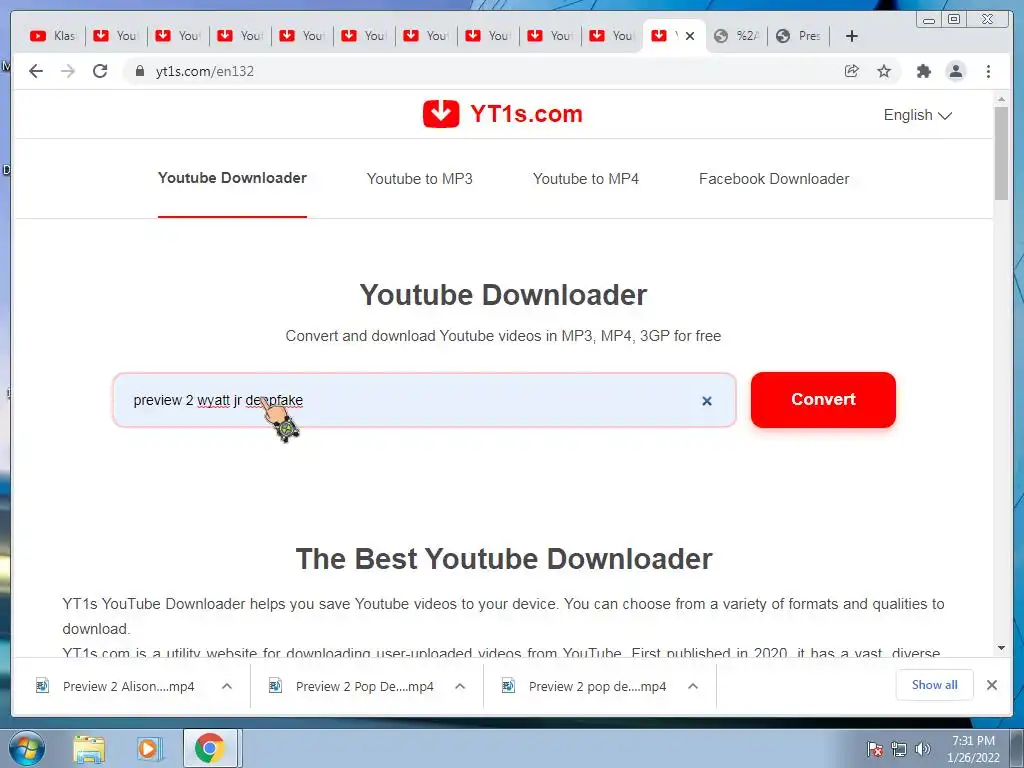Screen dimensions: 1024x768
Task: Open the Chrome profile avatar
Action: (956, 71)
